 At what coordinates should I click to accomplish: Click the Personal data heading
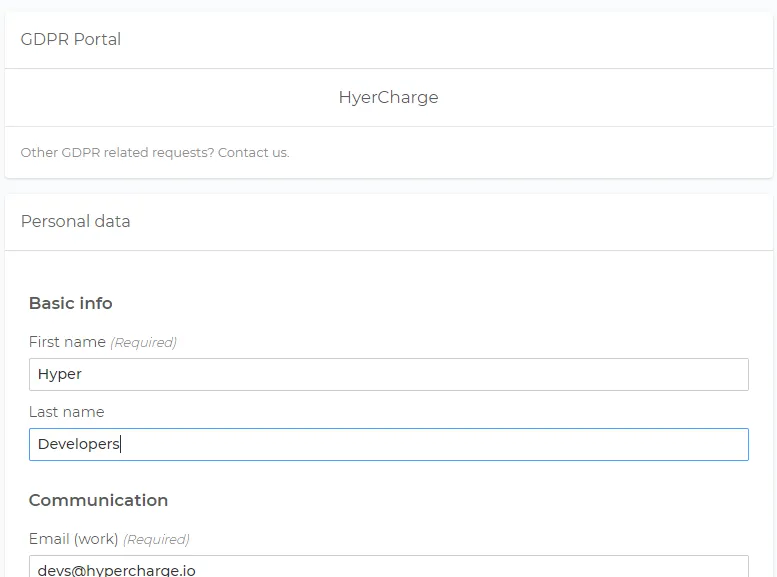[x=75, y=221]
